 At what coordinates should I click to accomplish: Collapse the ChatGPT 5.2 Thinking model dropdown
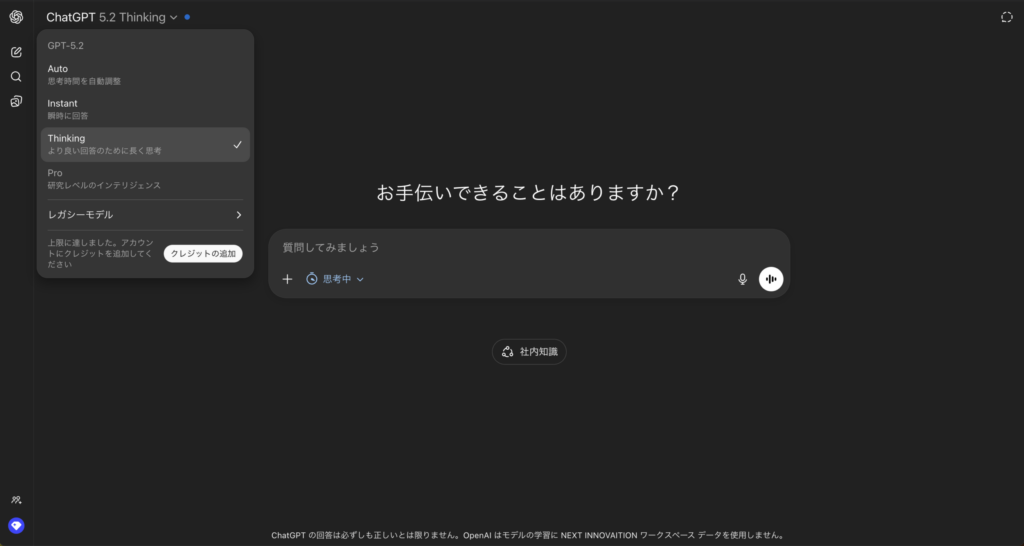coord(112,17)
